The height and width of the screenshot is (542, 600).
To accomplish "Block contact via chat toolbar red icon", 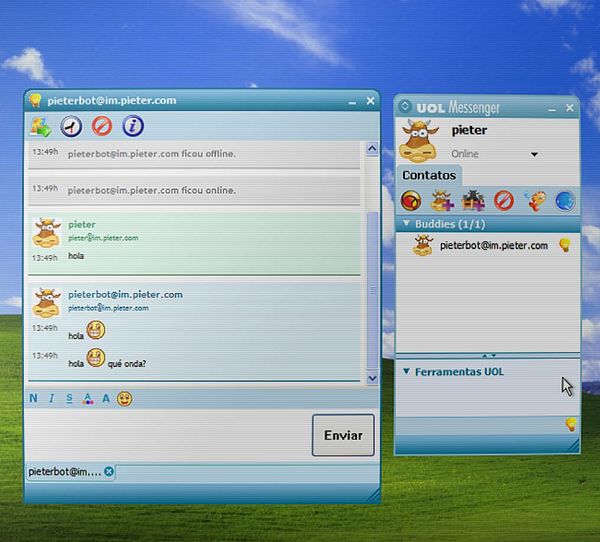I will (x=102, y=126).
